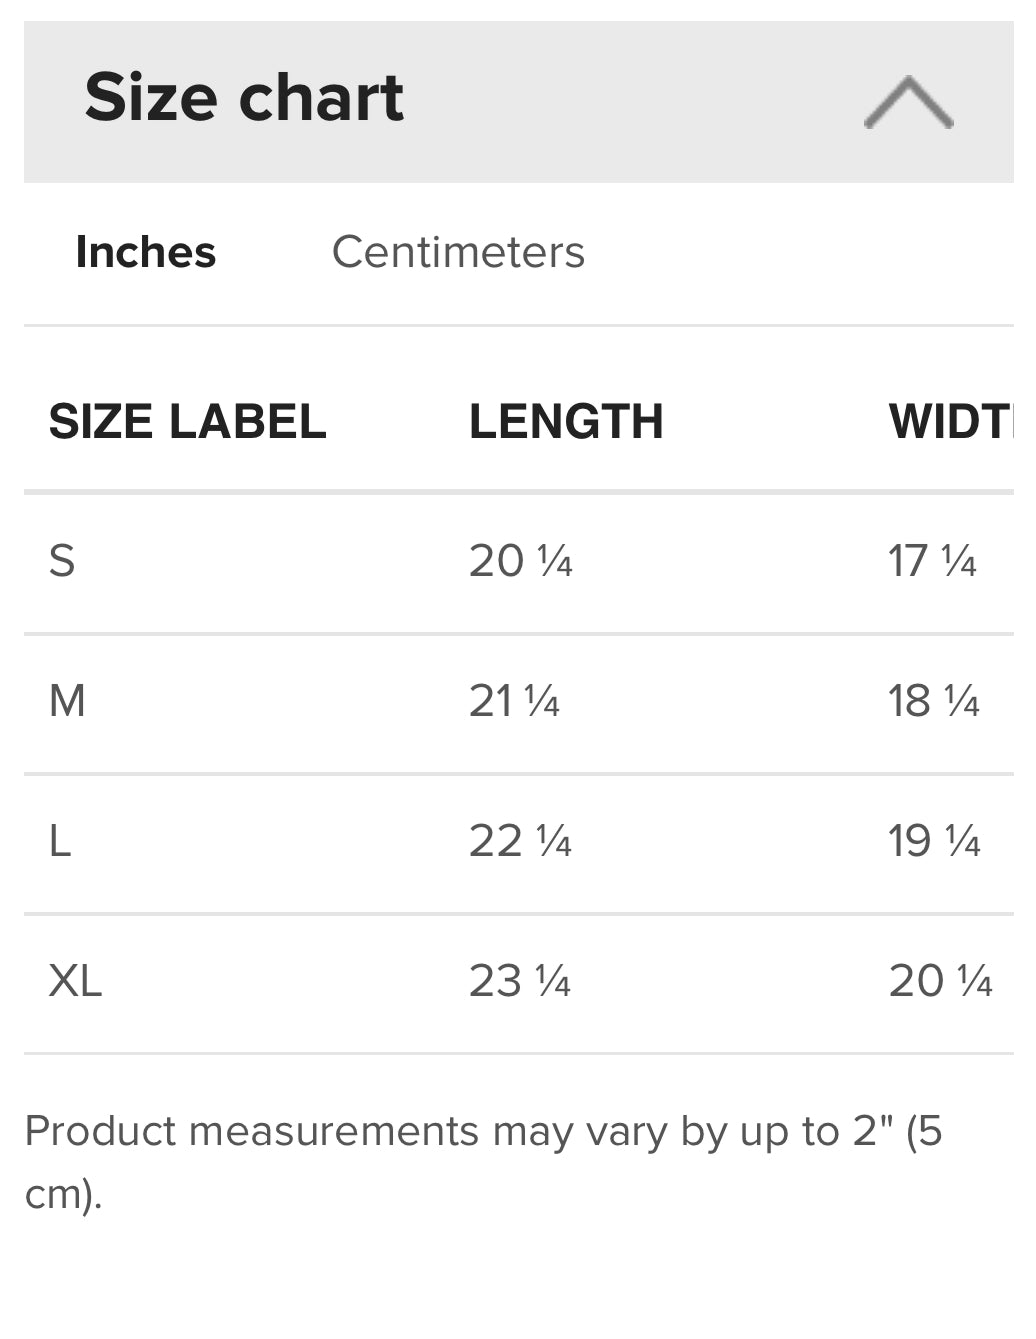
Task: Click the 19 ¼ width value
Action: (x=934, y=841)
